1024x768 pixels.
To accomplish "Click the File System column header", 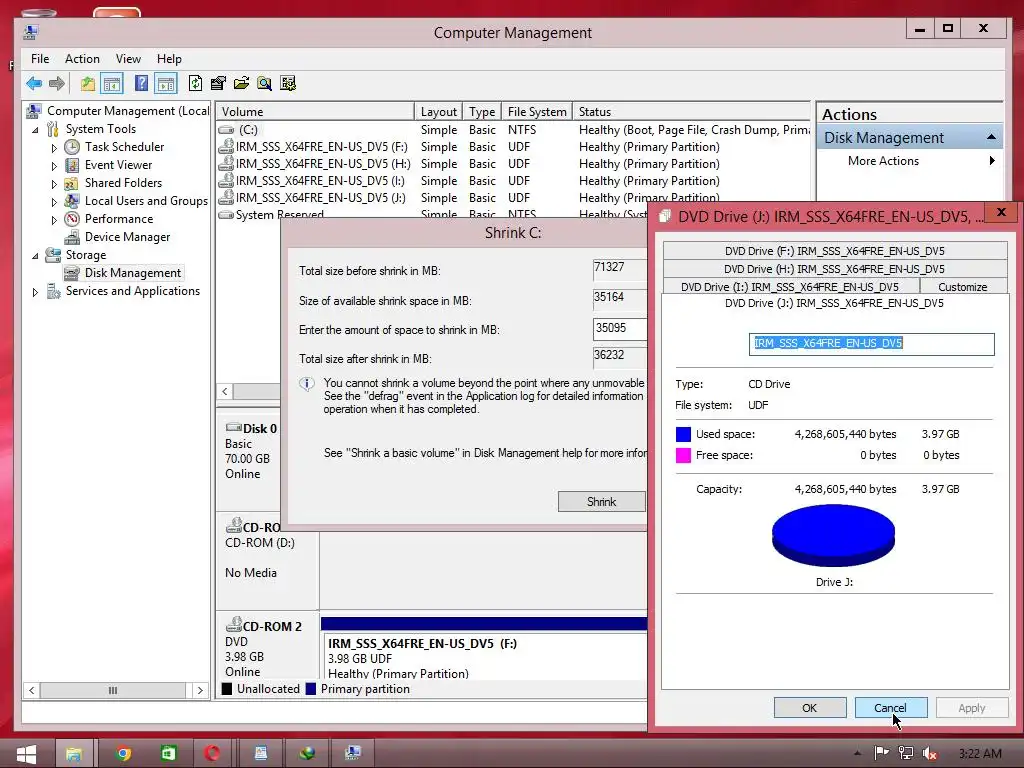I will [x=537, y=112].
